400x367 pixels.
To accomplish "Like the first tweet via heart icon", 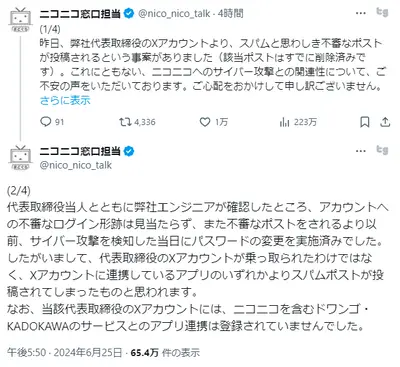I will coord(205,122).
